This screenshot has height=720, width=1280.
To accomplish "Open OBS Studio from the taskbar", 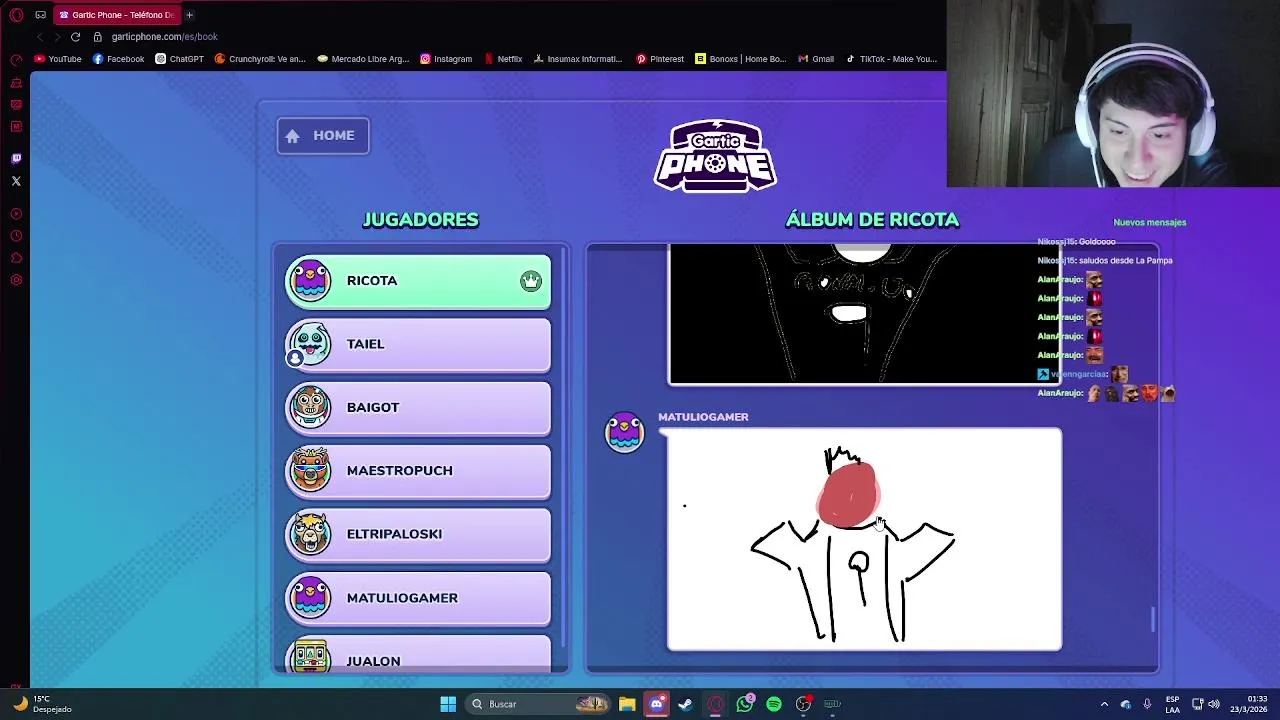I will coord(803,704).
